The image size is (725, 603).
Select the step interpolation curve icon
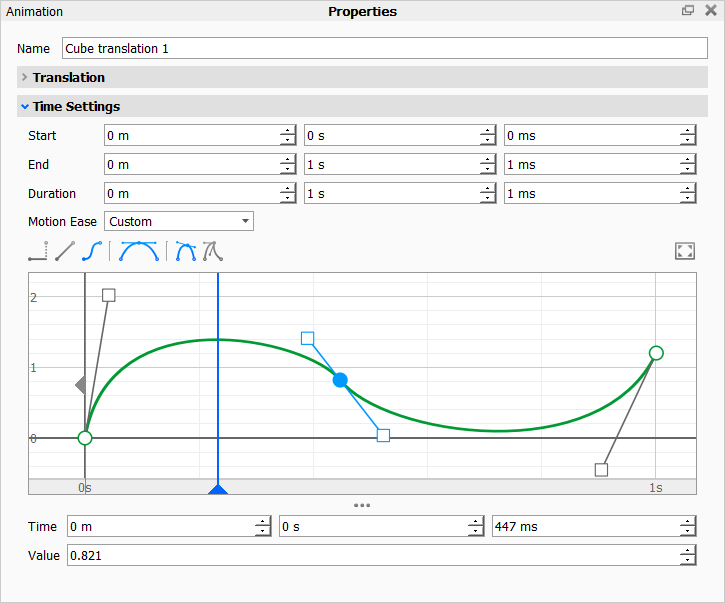[x=40, y=251]
